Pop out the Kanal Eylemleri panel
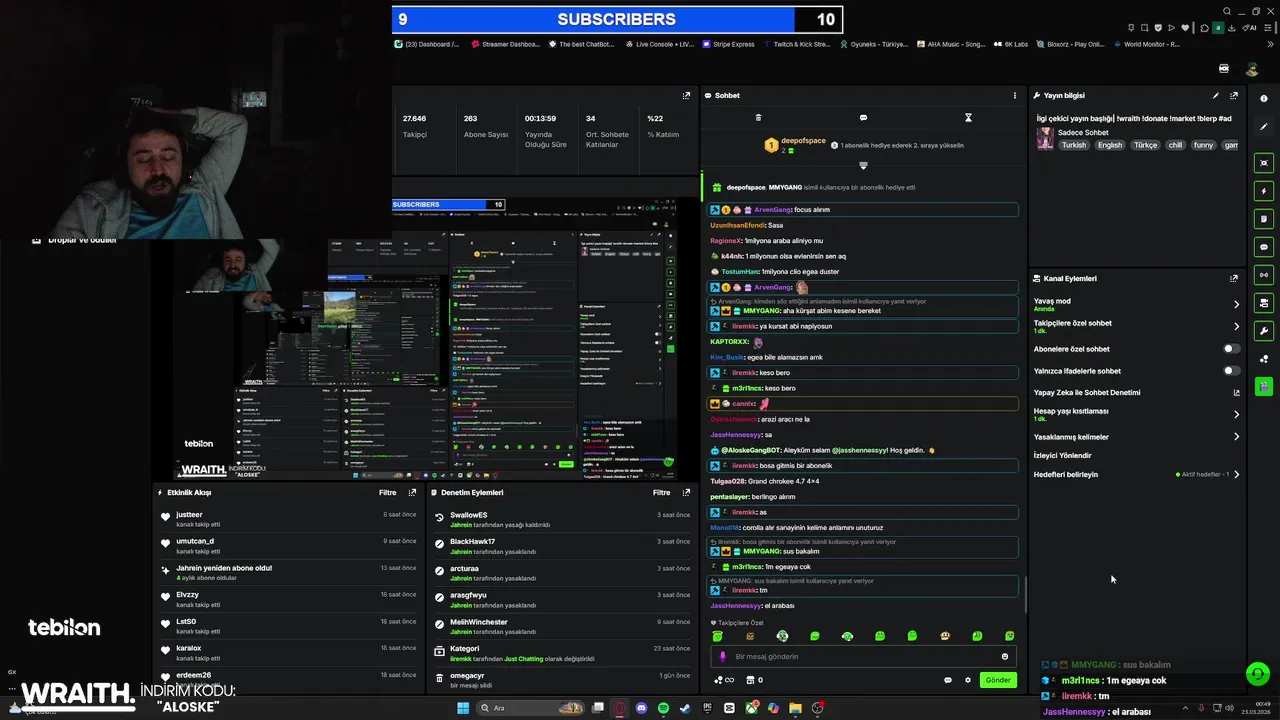This screenshot has height=720, width=1280. coord(1234,279)
